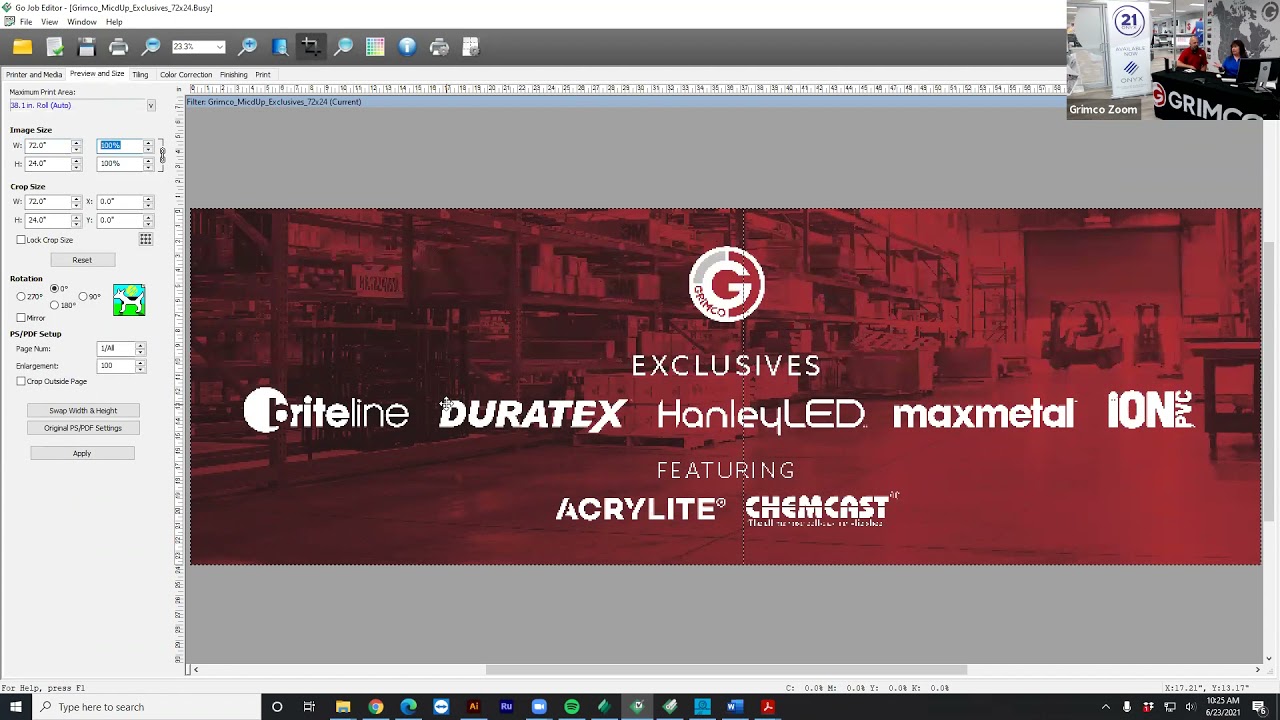Click Original PS/PDF Settings button
Screen dimensions: 1280x720
point(83,428)
